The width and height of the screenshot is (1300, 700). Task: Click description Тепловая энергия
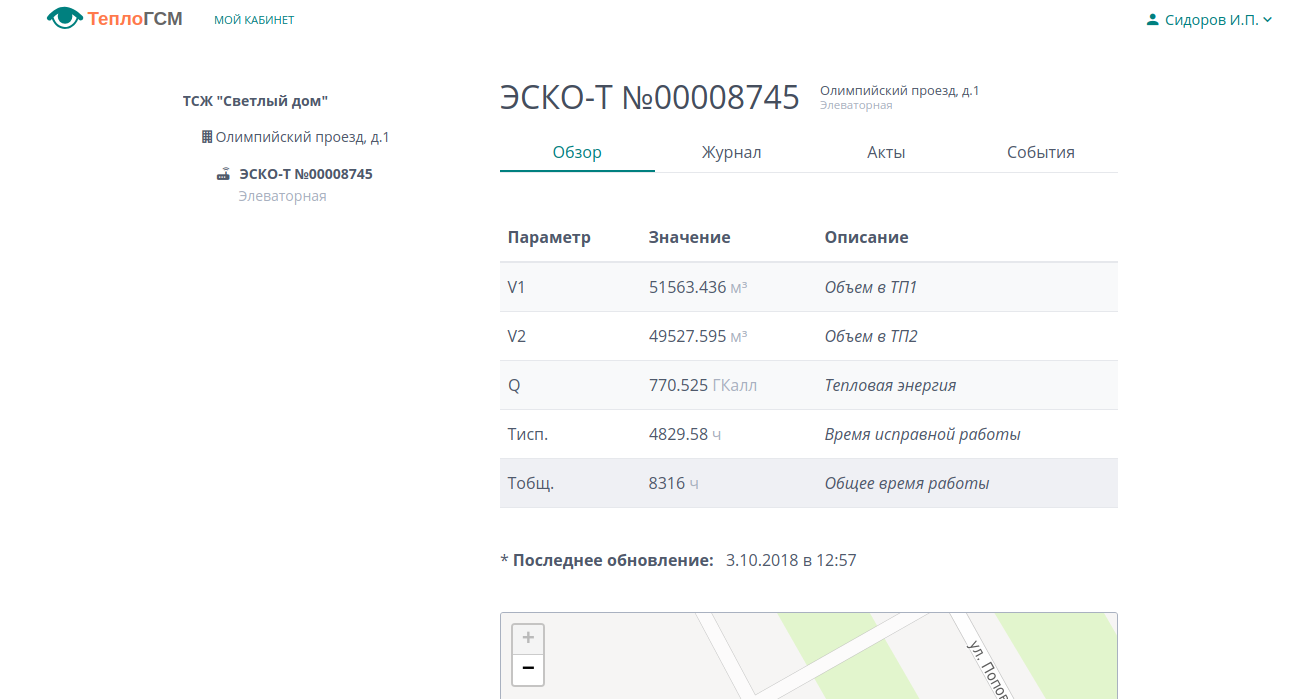pyautogui.click(x=890, y=385)
